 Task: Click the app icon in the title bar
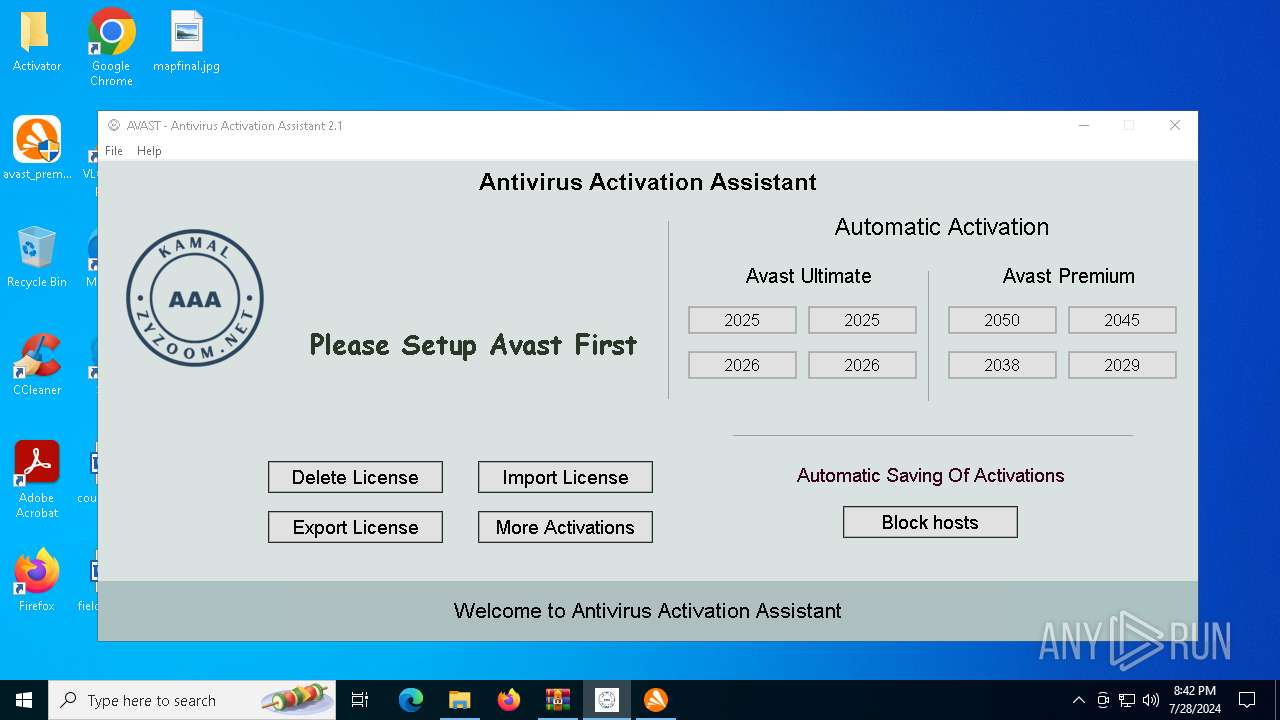tap(114, 126)
